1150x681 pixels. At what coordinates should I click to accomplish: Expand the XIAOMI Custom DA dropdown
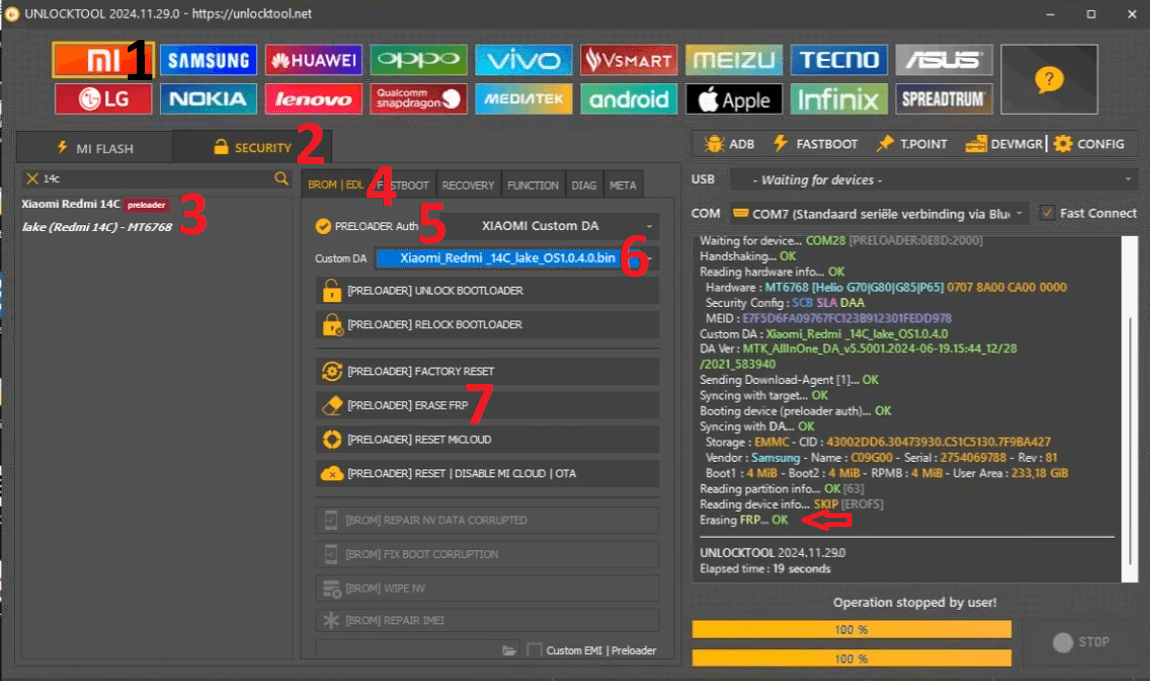pyautogui.click(x=547, y=226)
